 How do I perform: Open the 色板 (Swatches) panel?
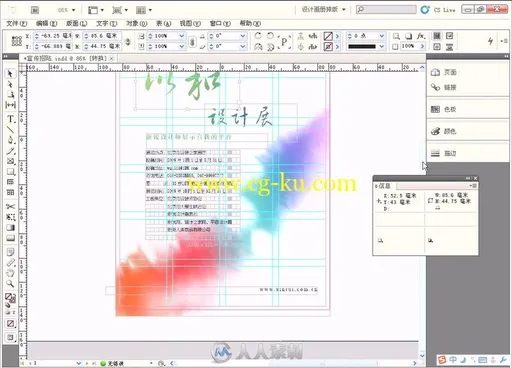coord(444,109)
